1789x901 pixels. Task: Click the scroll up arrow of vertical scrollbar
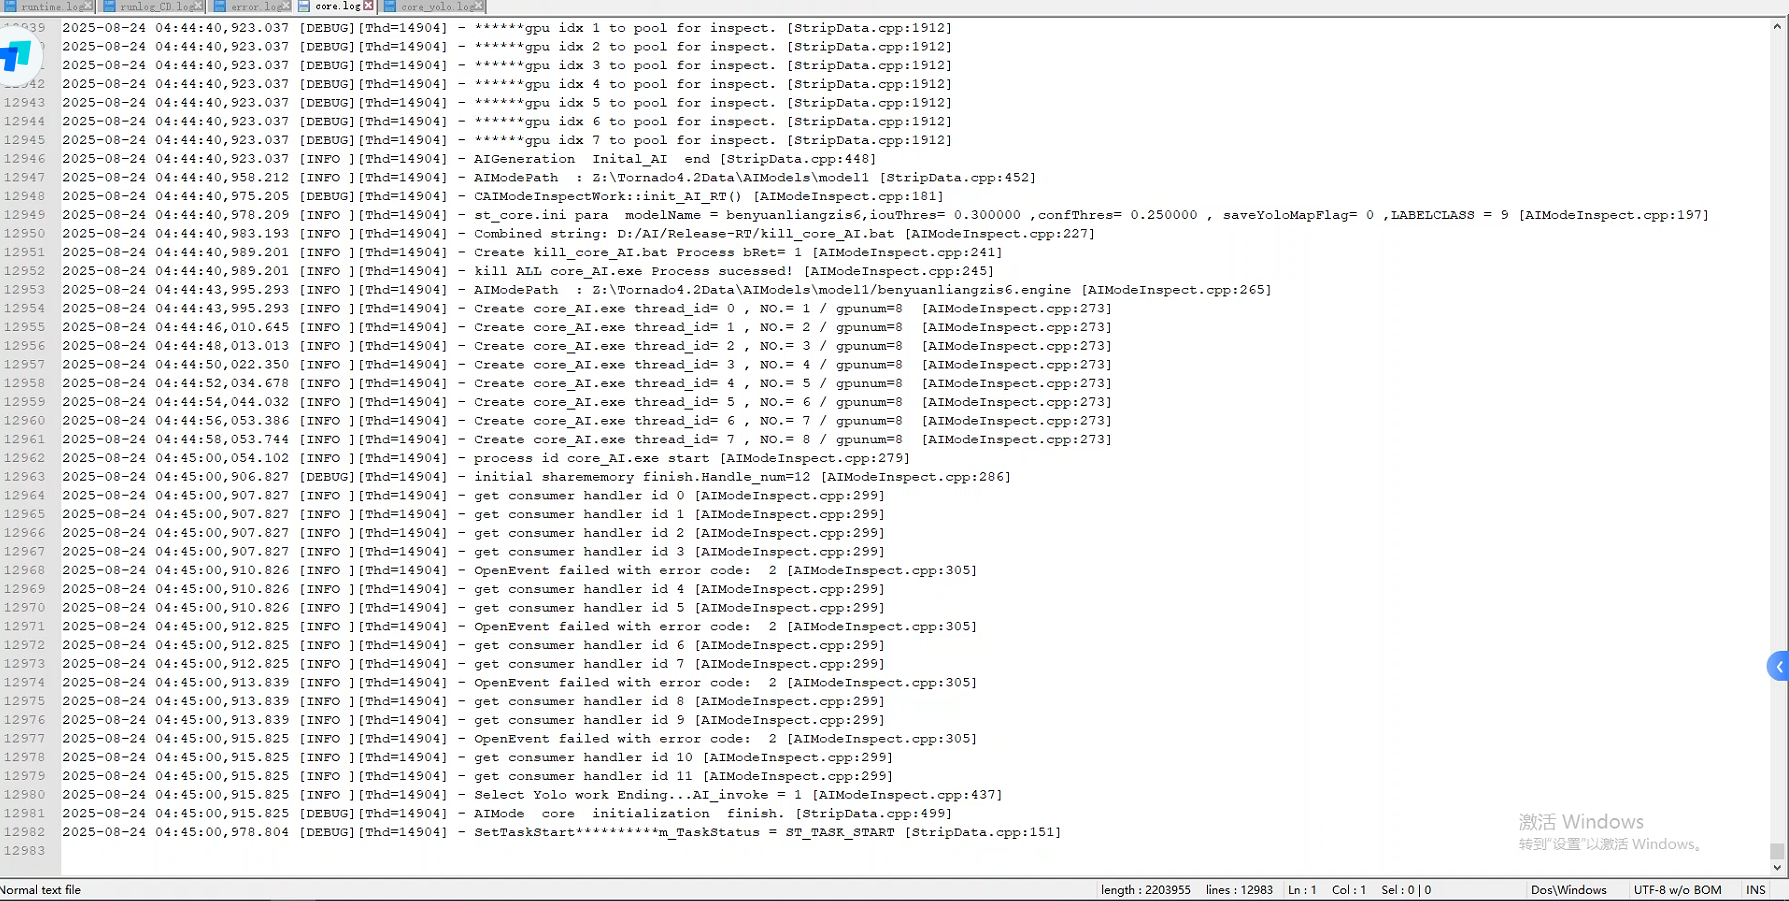tap(1777, 27)
